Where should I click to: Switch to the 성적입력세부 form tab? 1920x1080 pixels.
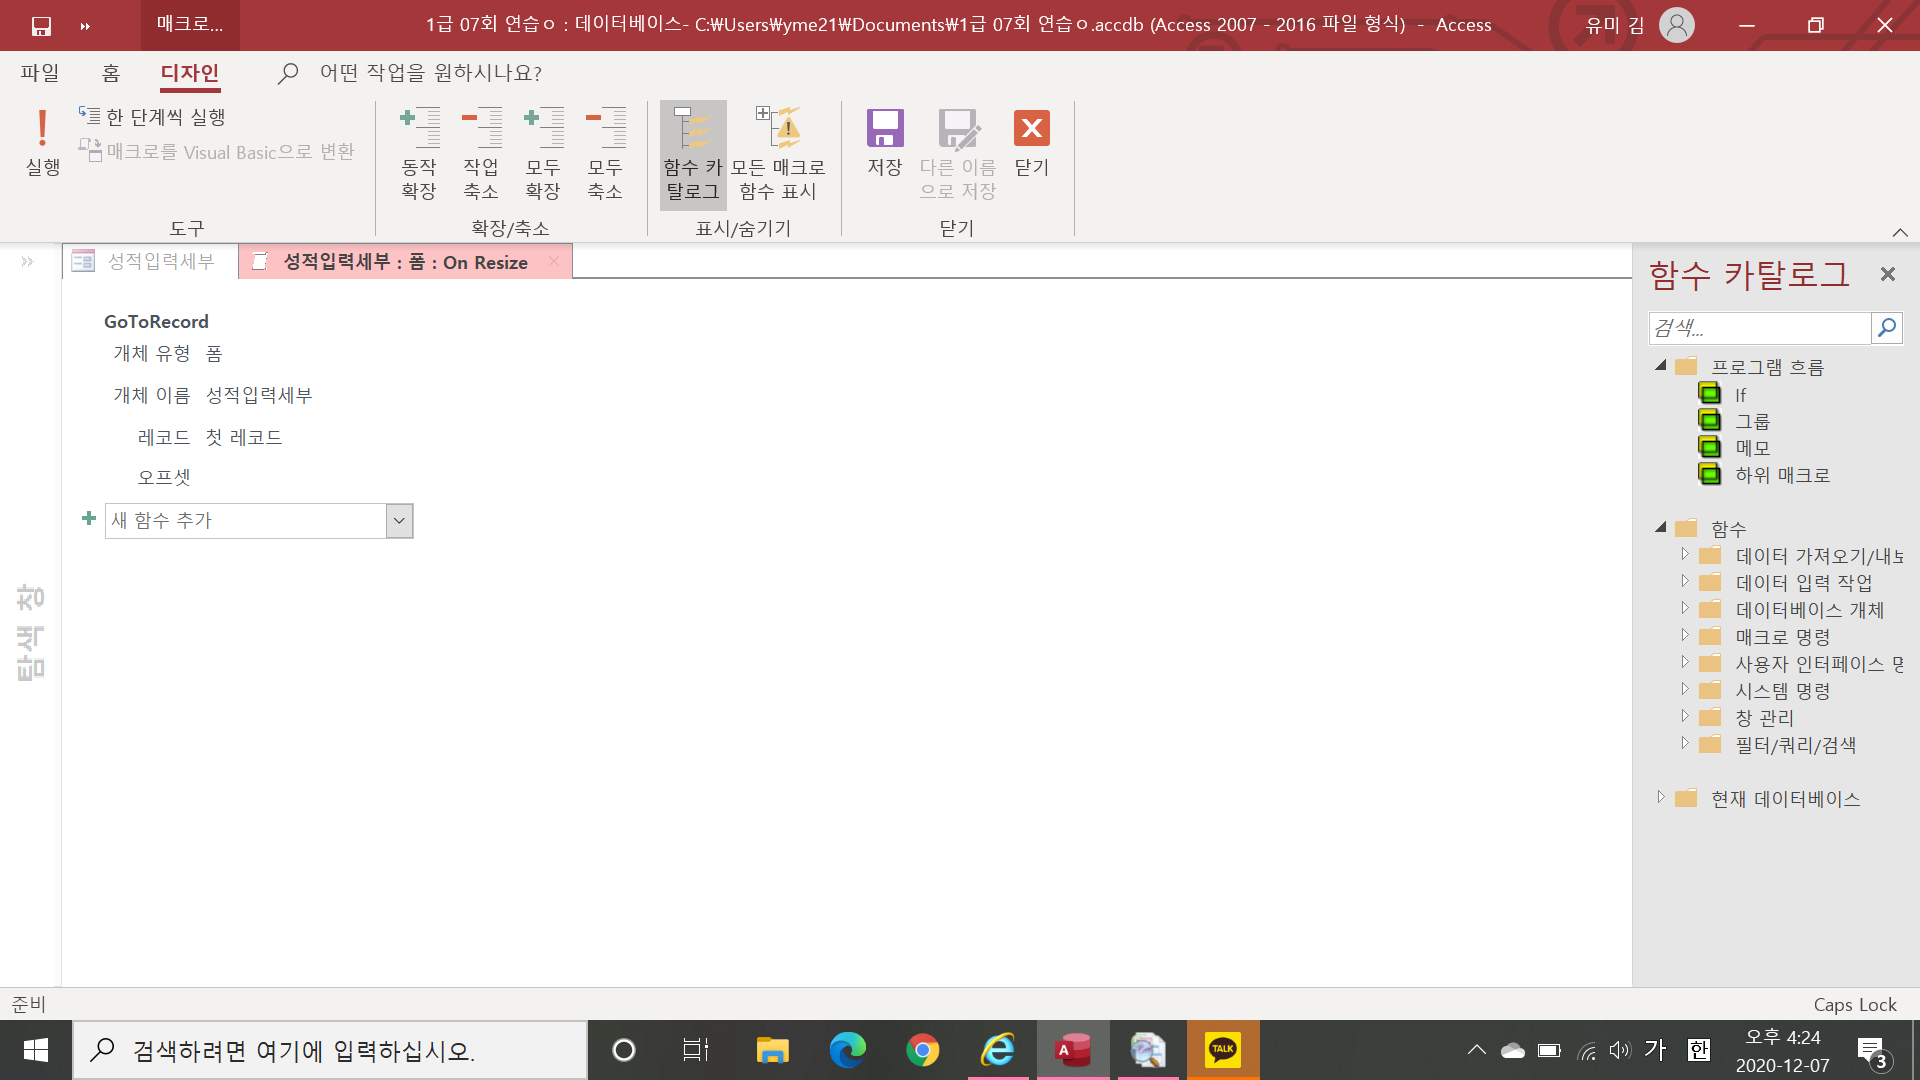tap(150, 262)
